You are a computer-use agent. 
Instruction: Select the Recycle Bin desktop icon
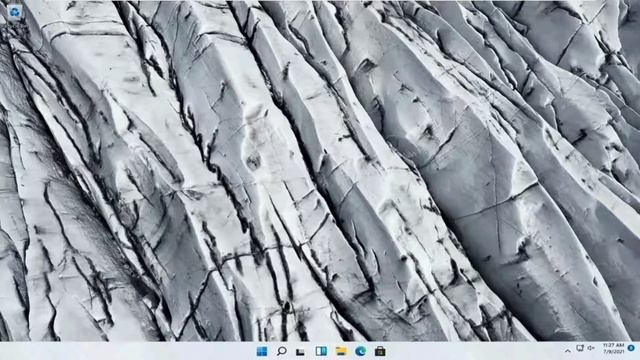pyautogui.click(x=15, y=12)
